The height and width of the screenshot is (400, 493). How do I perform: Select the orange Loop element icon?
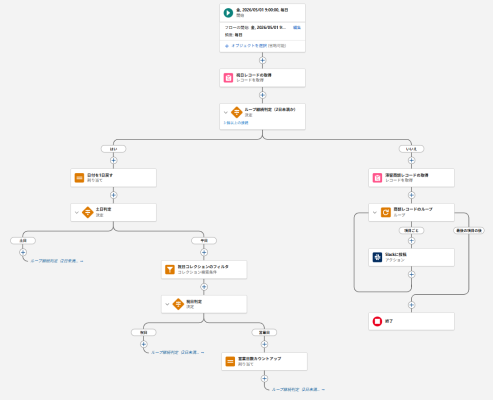tap(386, 212)
